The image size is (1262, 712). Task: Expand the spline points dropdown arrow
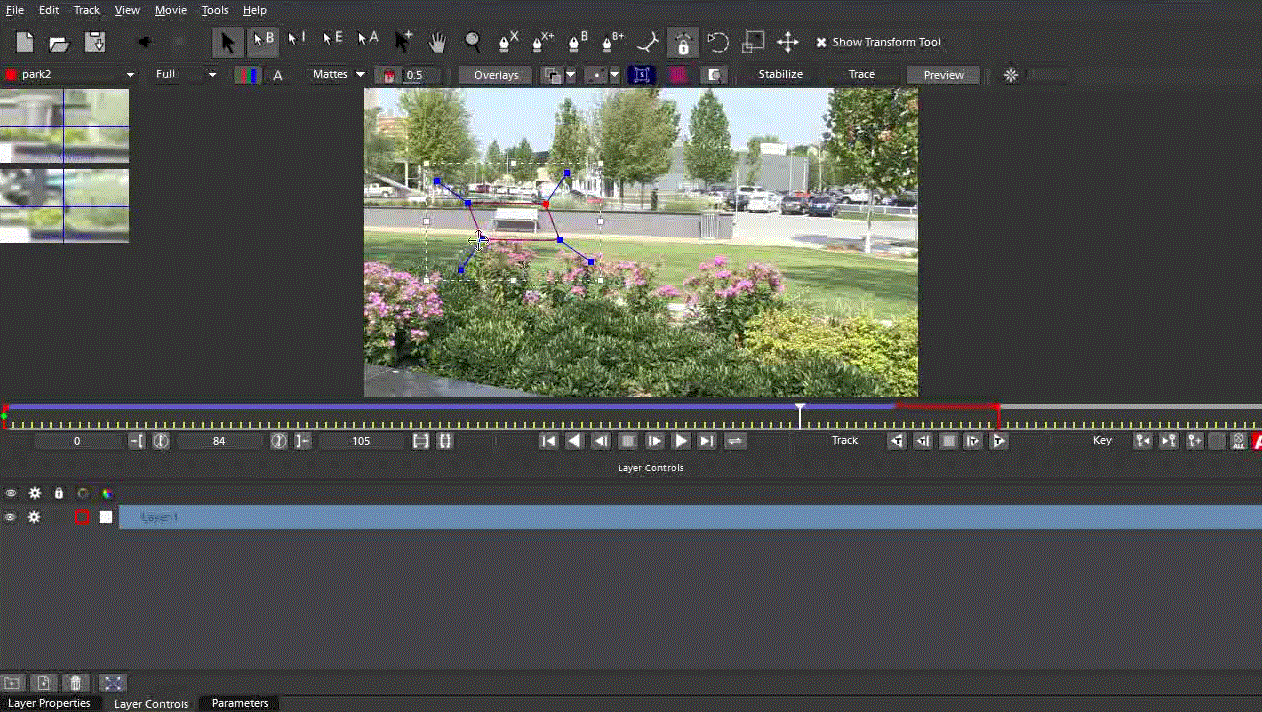614,75
